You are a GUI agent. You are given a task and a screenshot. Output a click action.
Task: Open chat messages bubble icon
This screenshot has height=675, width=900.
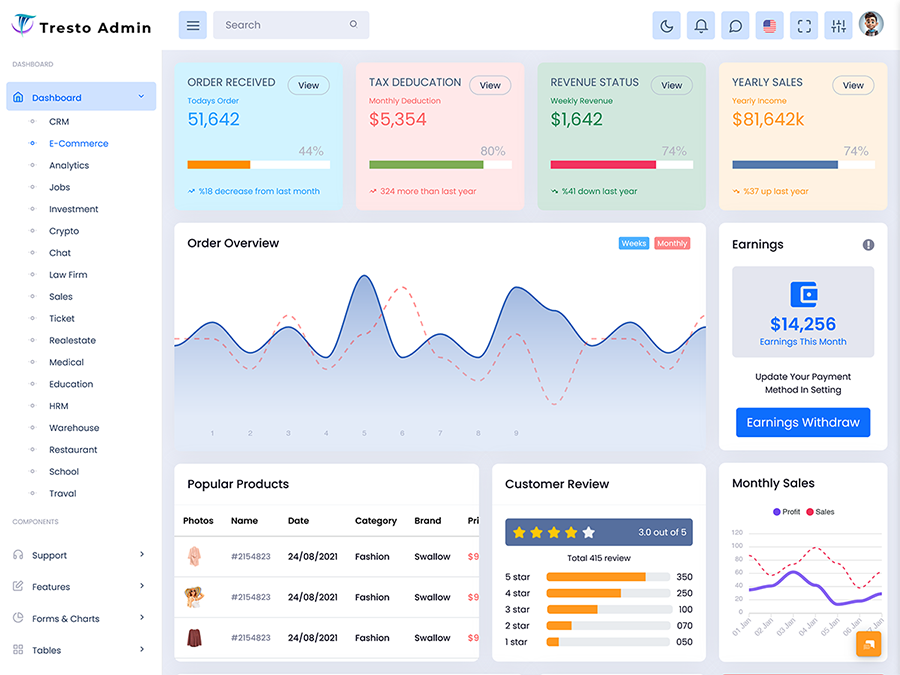point(735,26)
